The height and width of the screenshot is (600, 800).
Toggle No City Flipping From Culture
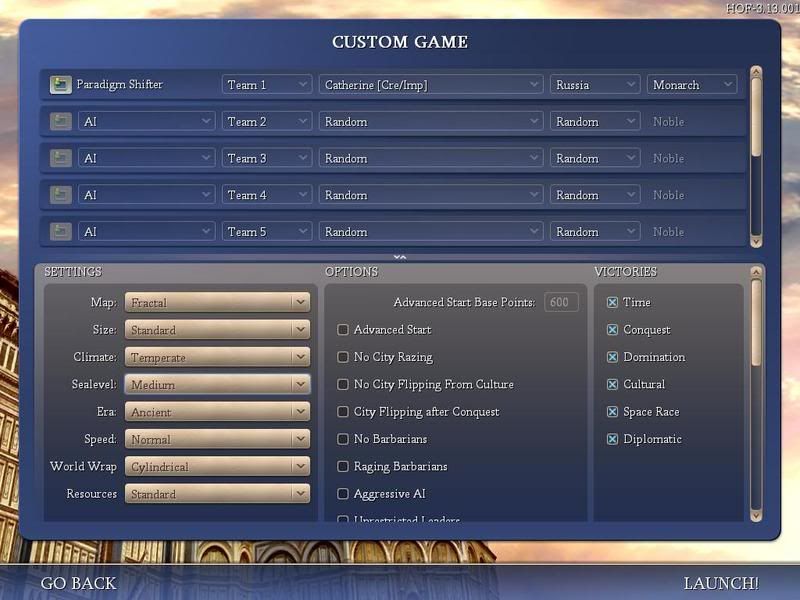(343, 384)
